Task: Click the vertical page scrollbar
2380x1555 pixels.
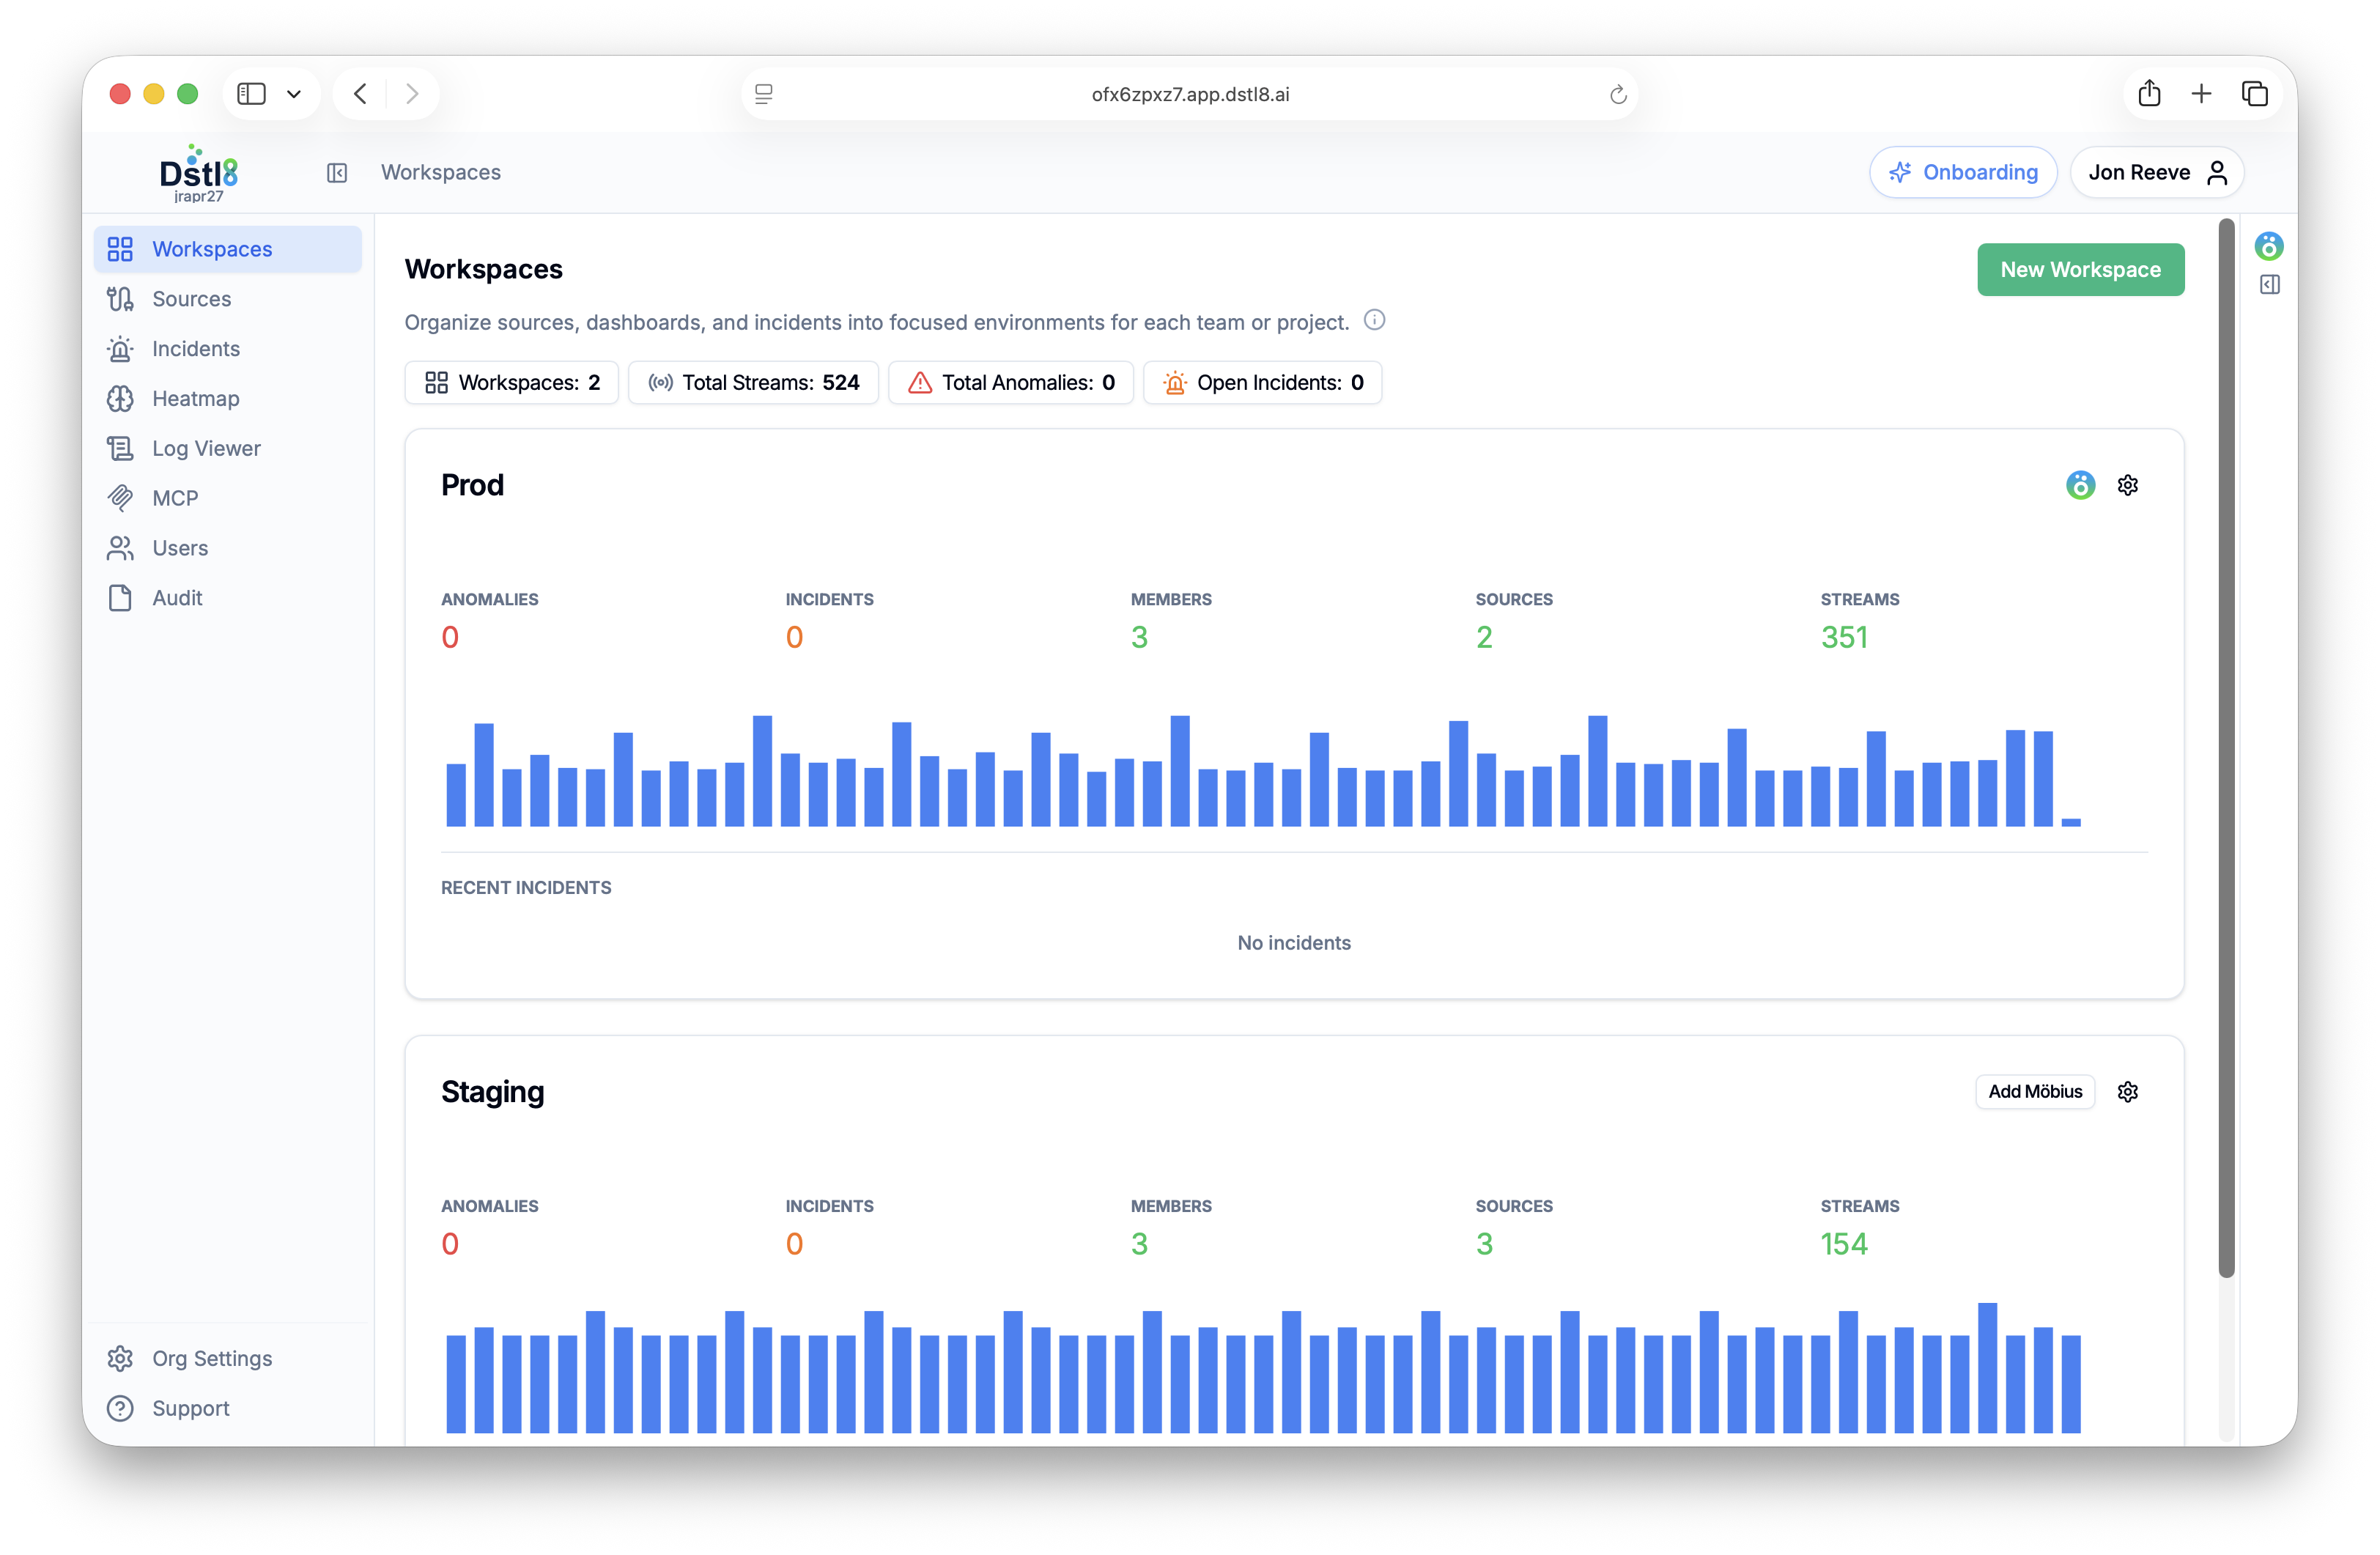Action: point(2226,750)
